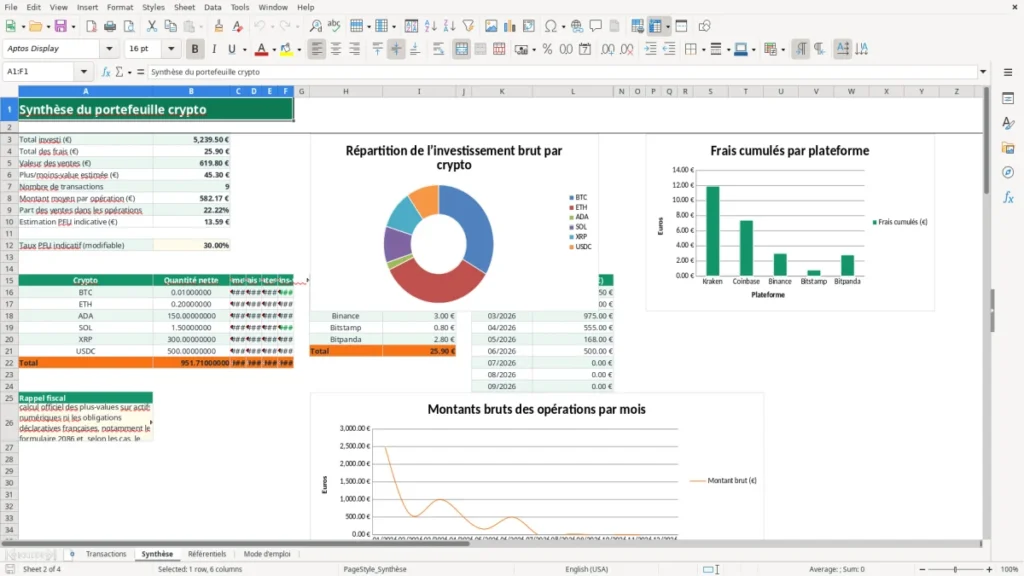Toggle bold formatting
Viewport: 1024px width, 576px height.
click(x=195, y=49)
